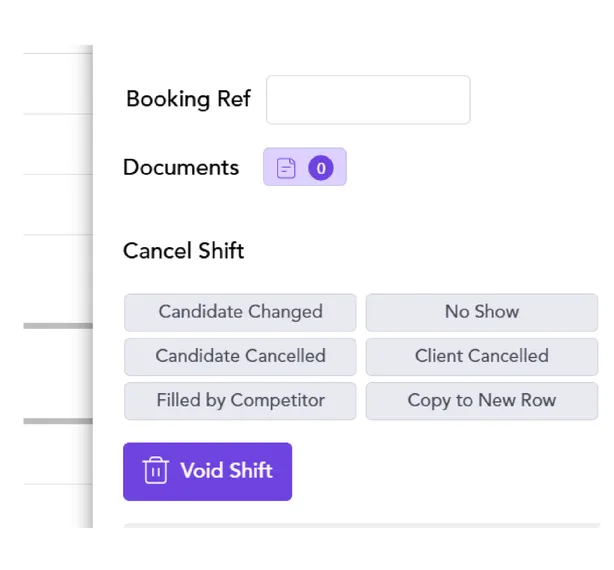The height and width of the screenshot is (570, 614).
Task: Click the lower thick gray row divider on the left
Action: (58, 421)
